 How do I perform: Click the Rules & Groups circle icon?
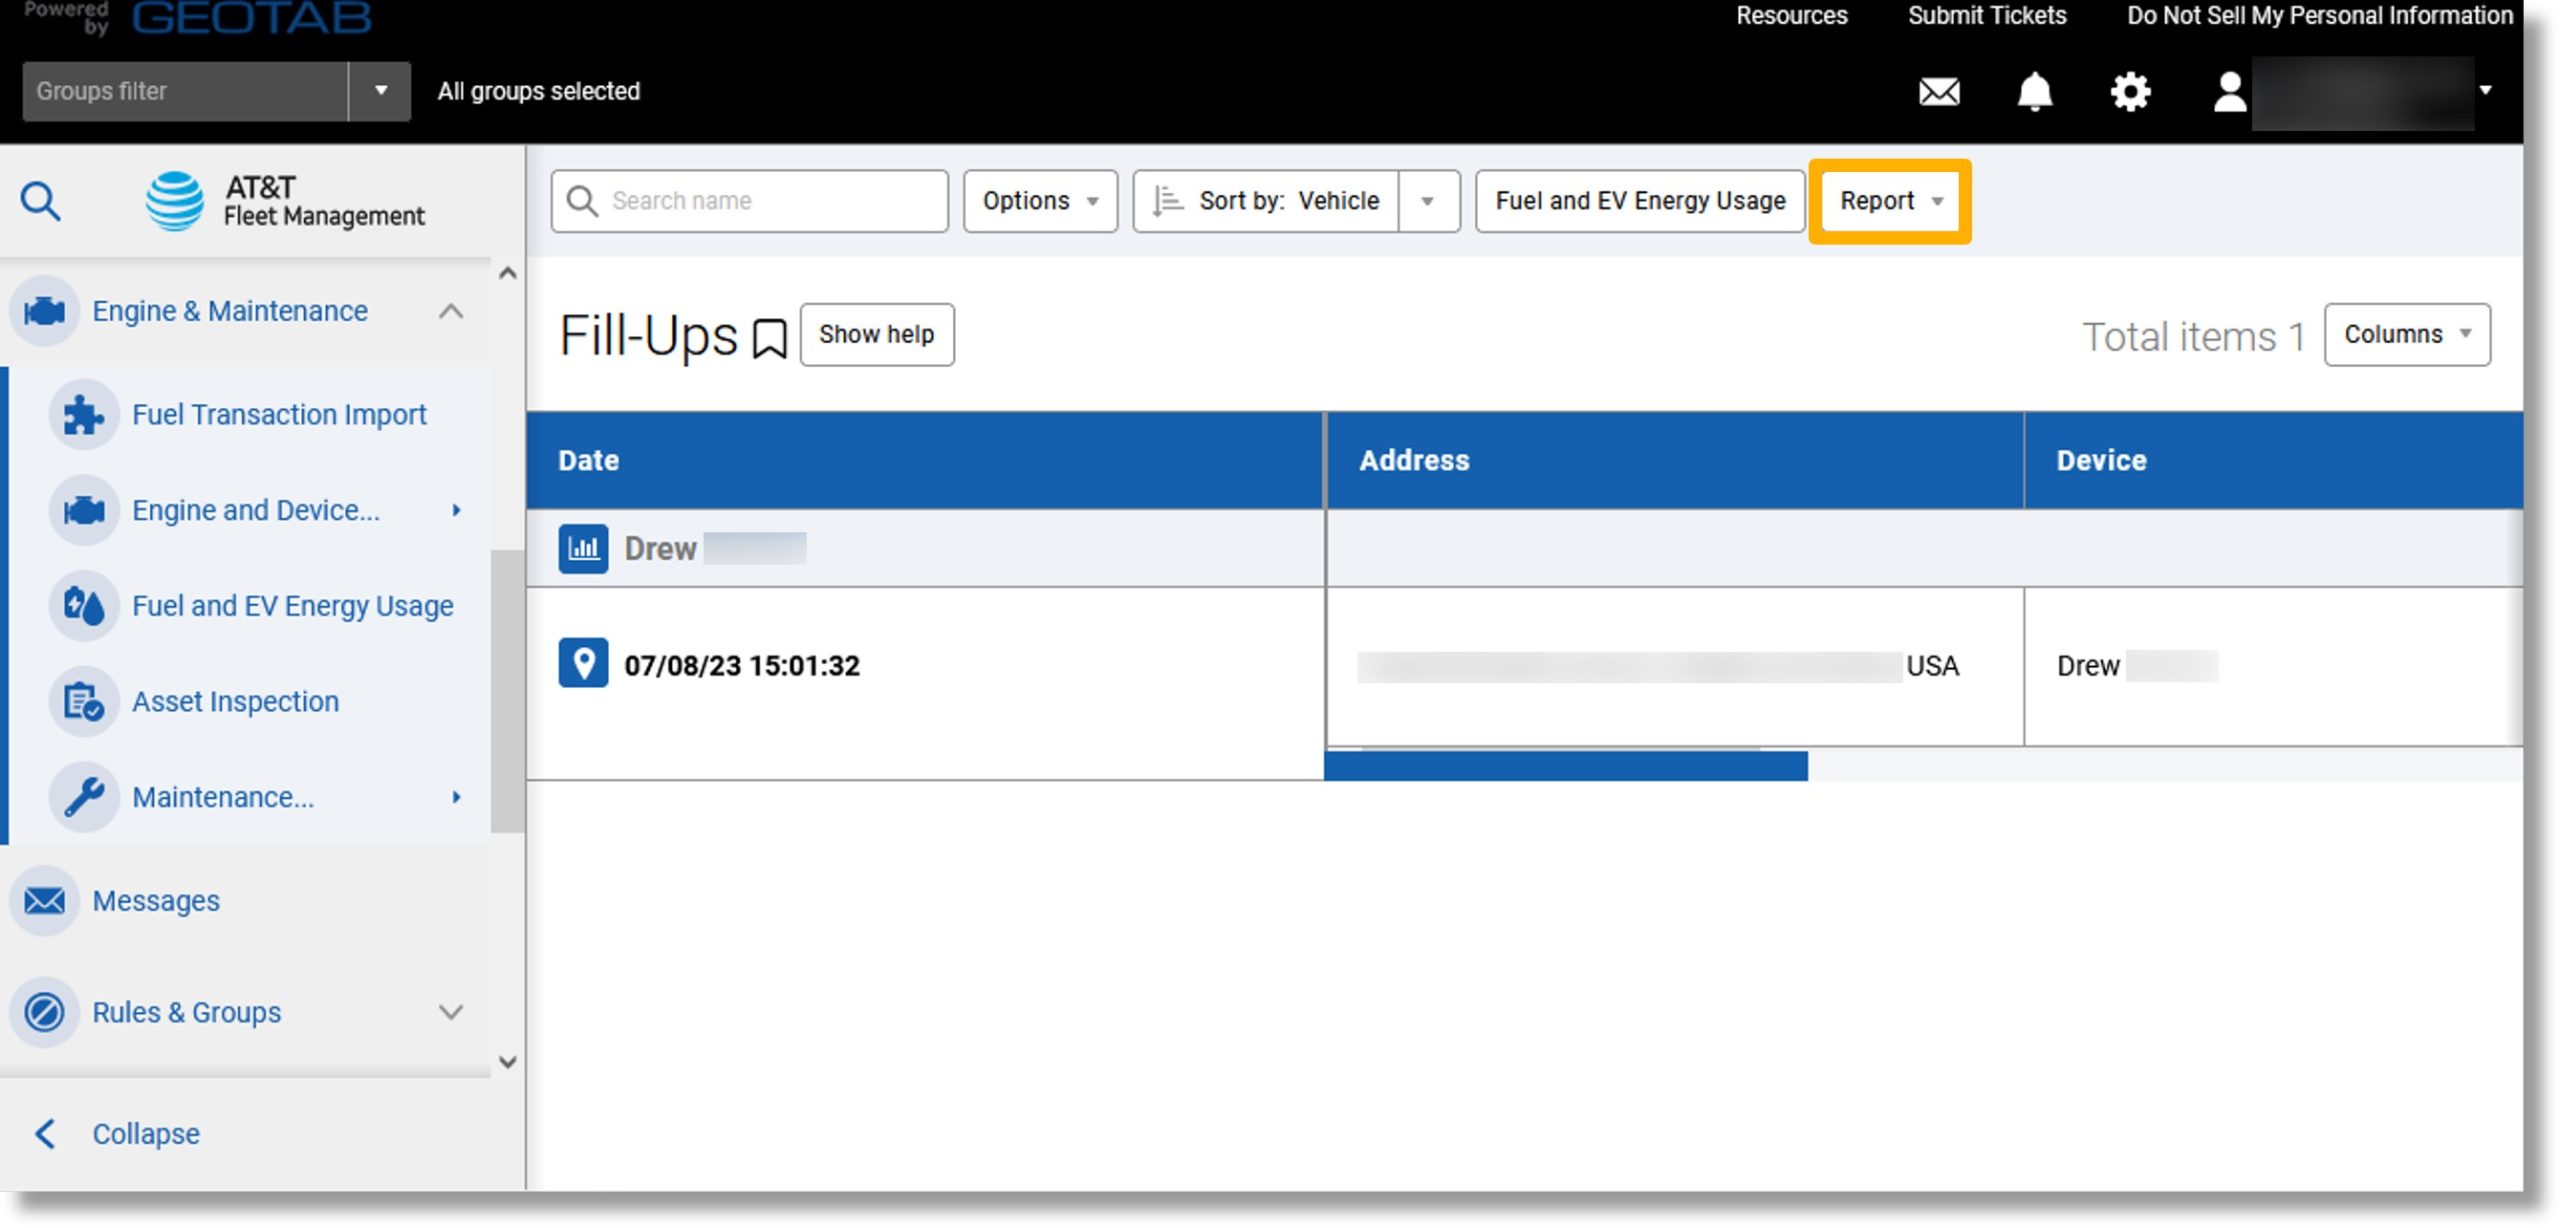click(45, 1012)
